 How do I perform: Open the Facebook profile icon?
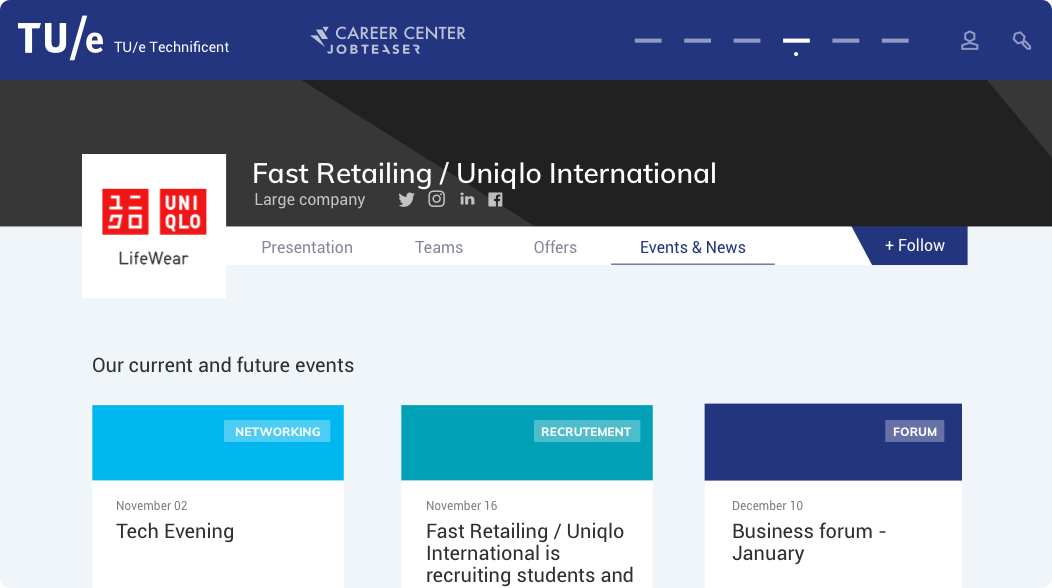(x=495, y=199)
